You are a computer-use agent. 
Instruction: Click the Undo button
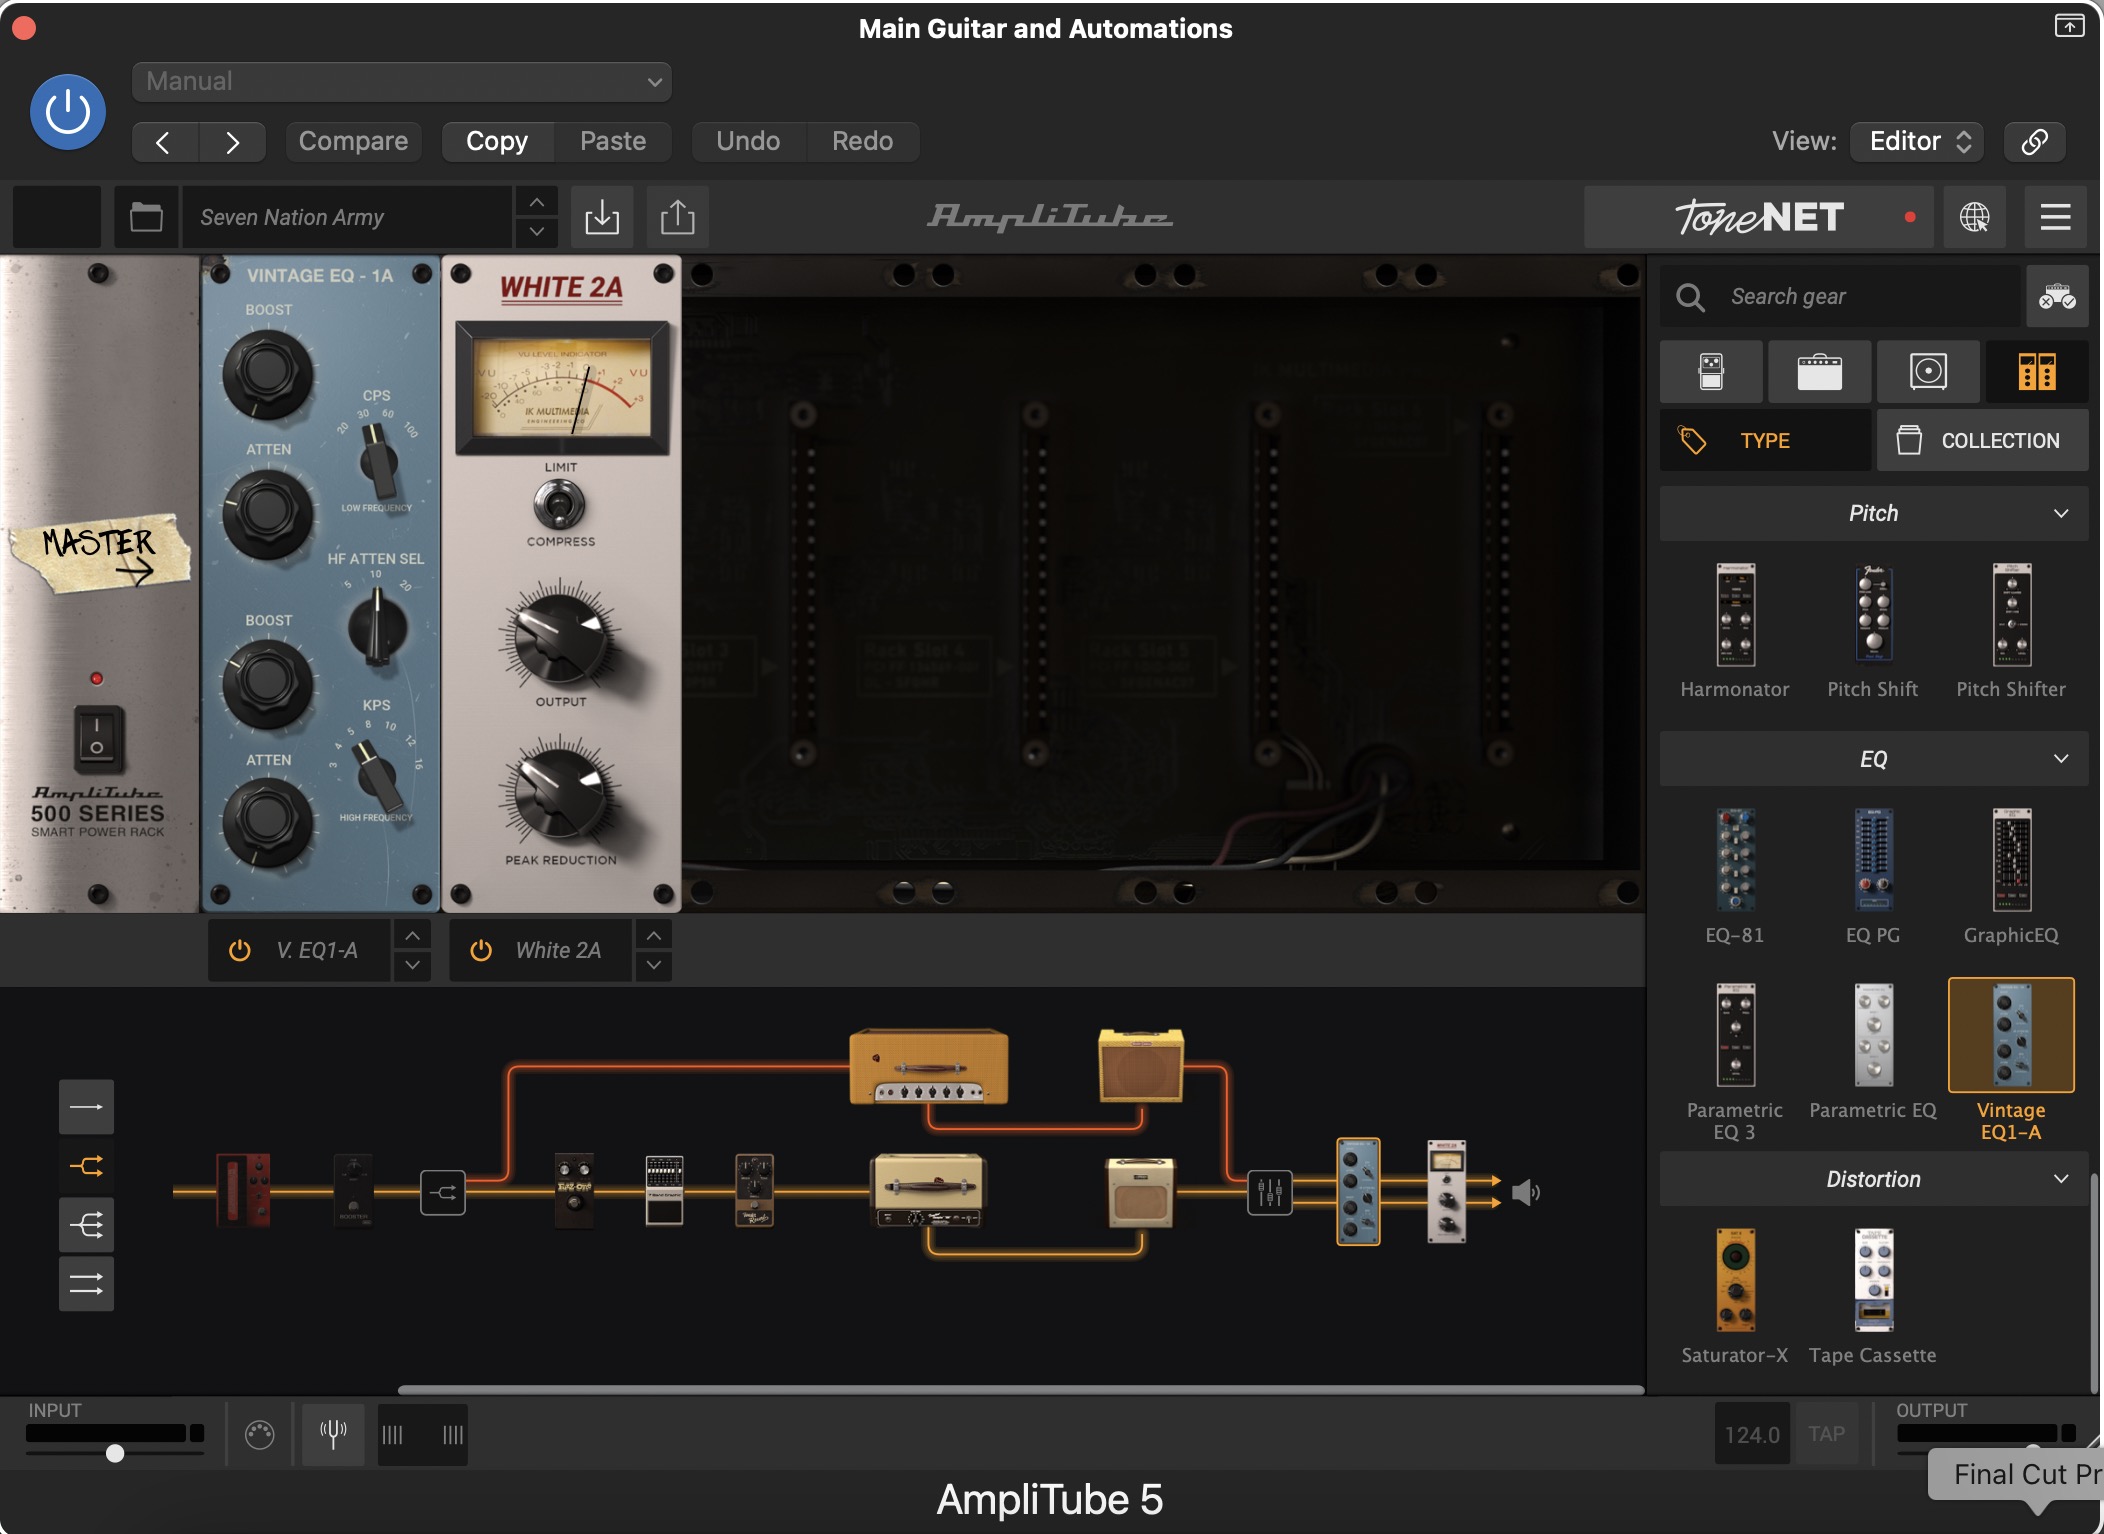[748, 141]
